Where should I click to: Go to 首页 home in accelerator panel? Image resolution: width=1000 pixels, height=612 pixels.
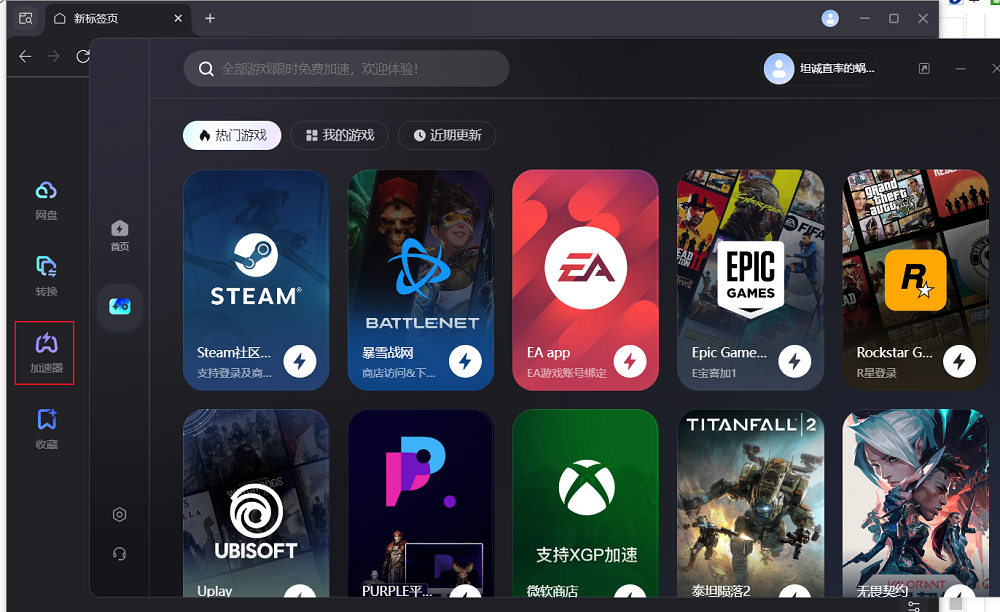119,236
